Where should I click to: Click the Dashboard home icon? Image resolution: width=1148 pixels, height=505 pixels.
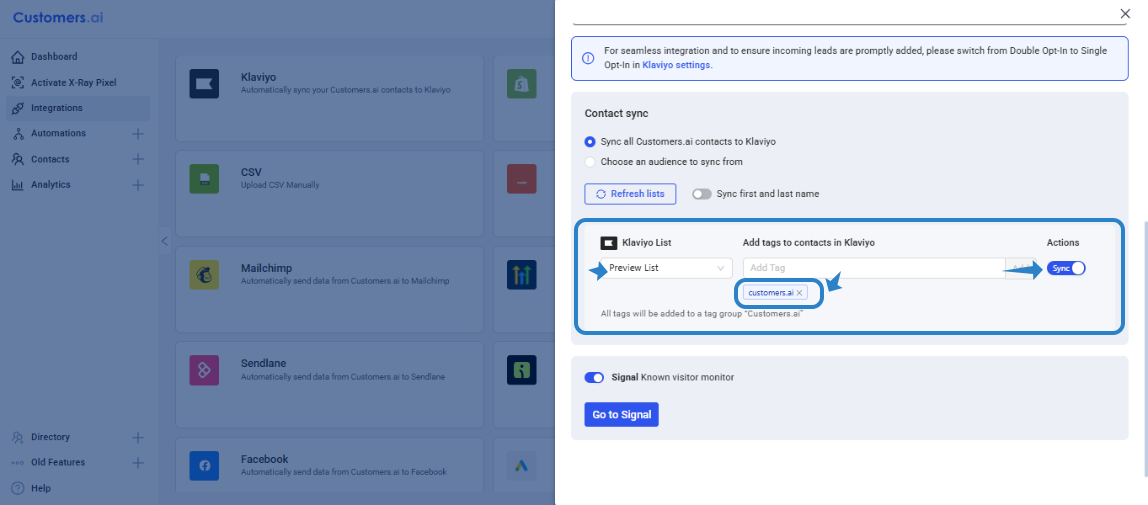pyautogui.click(x=18, y=56)
